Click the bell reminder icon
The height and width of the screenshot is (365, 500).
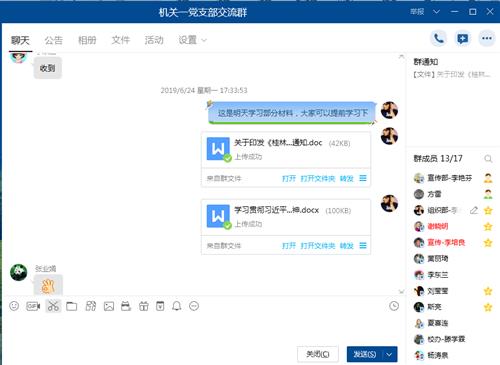tap(177, 306)
